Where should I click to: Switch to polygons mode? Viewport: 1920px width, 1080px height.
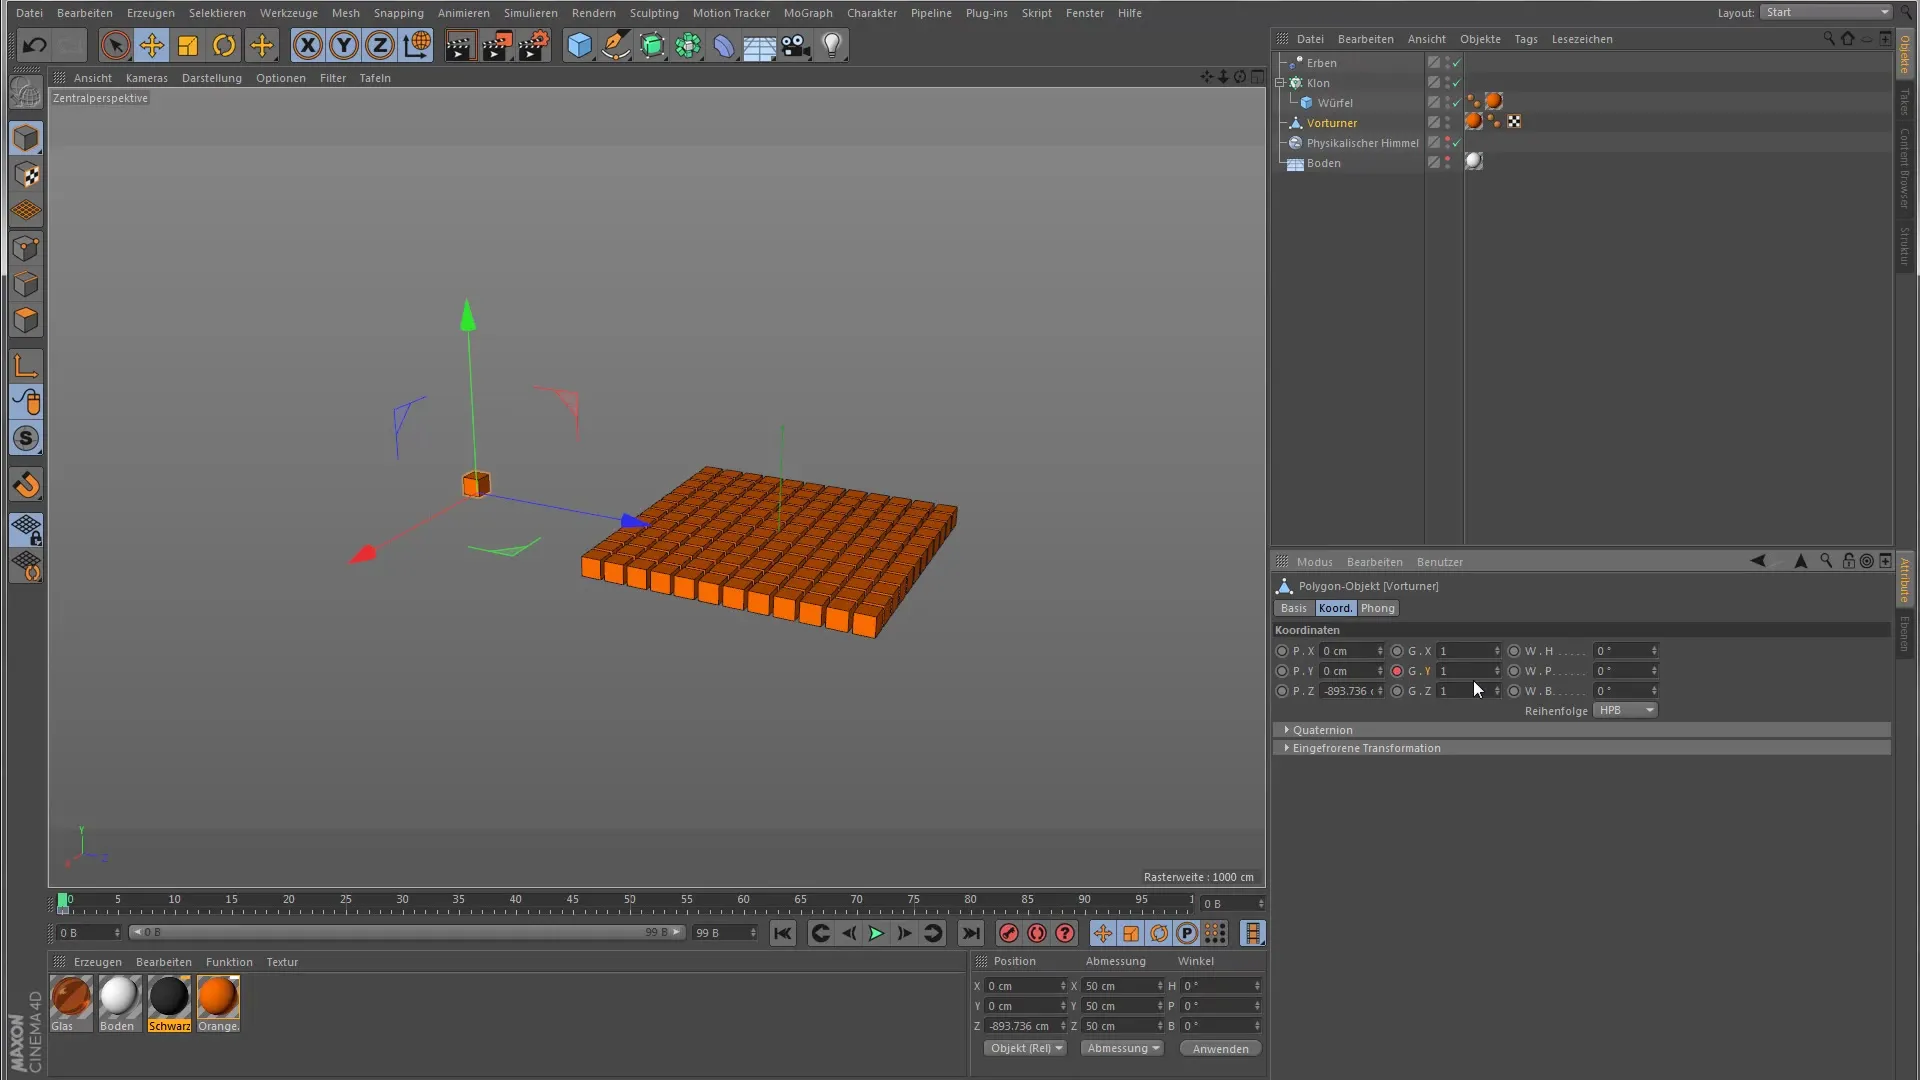(27, 320)
